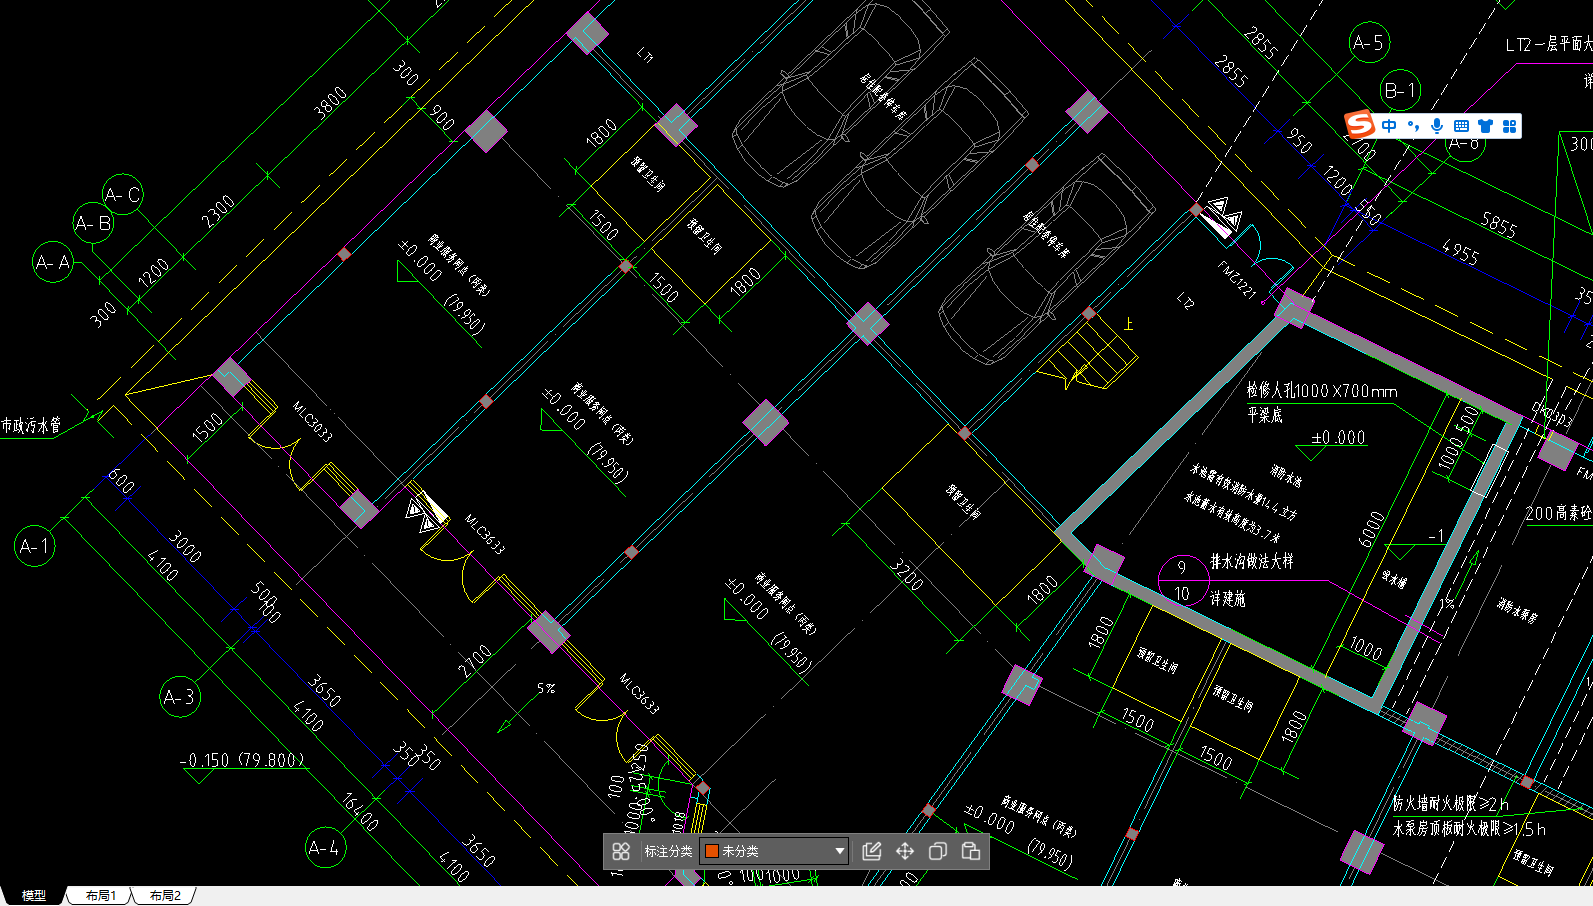Click the FMZ1221 door label
The width and height of the screenshot is (1593, 906).
click(x=1236, y=279)
